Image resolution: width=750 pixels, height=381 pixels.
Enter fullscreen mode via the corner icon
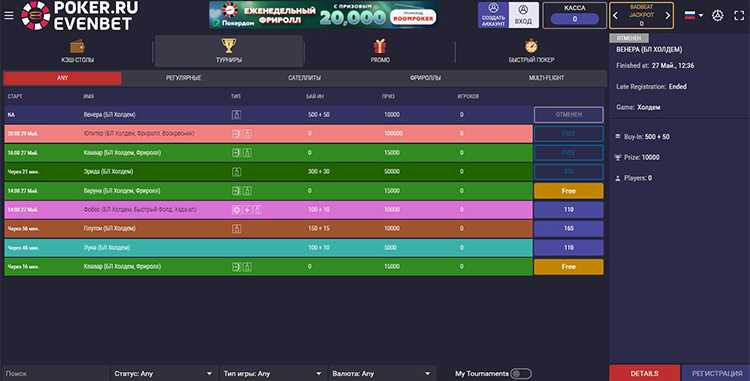739,15
